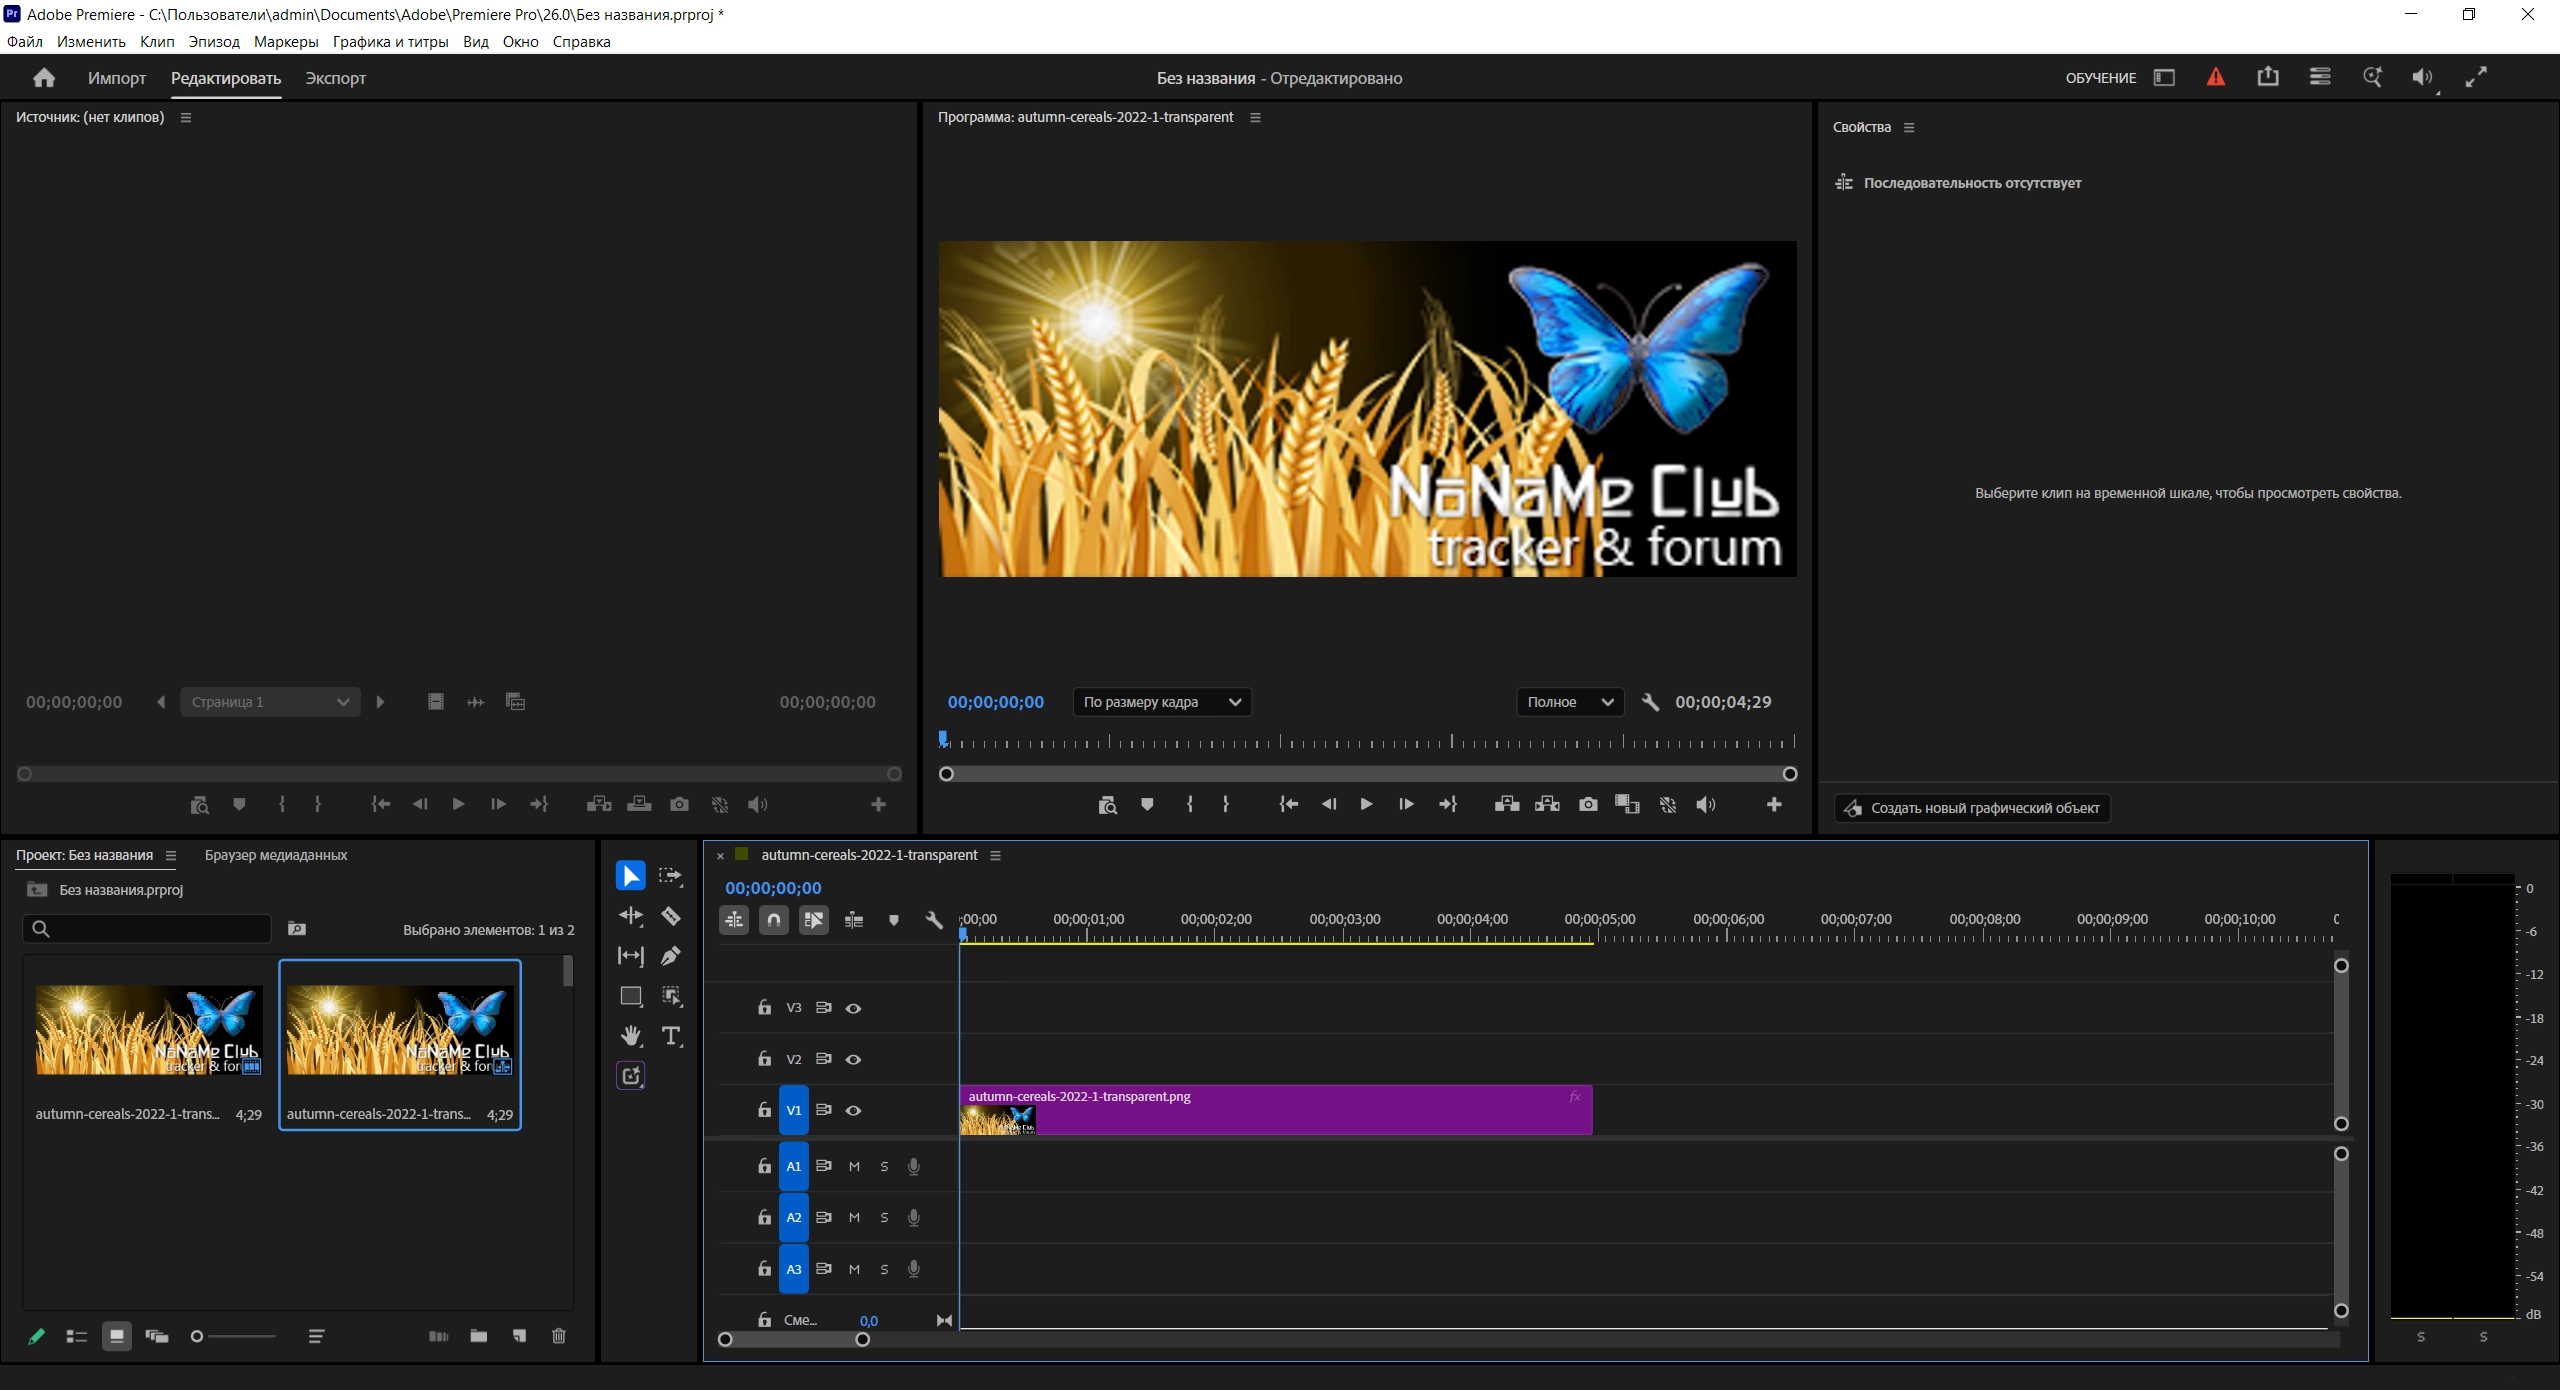Open the Экспорт workspace
Viewport: 2560px width, 1390px height.
point(336,78)
